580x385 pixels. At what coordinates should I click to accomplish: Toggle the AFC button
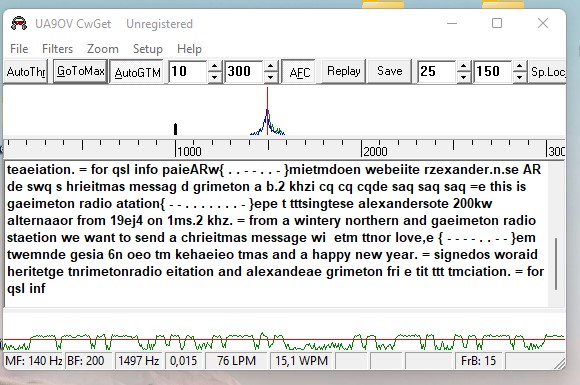[x=299, y=72]
